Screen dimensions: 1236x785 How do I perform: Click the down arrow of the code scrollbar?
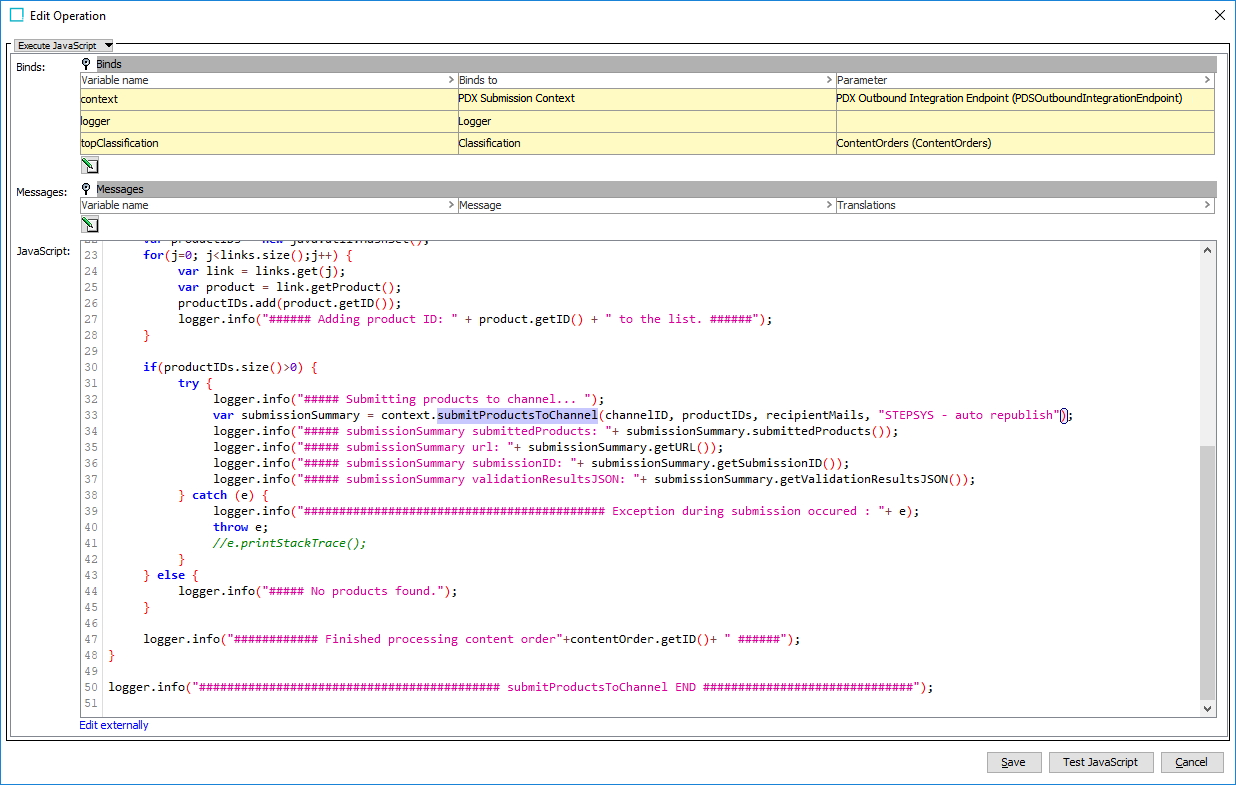click(1208, 708)
